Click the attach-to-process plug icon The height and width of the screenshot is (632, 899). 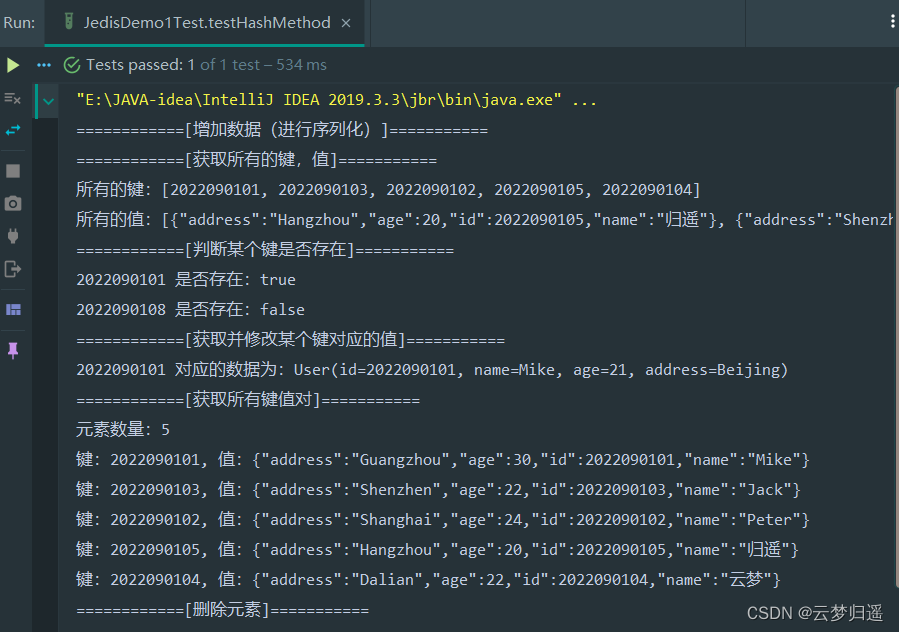(x=13, y=236)
